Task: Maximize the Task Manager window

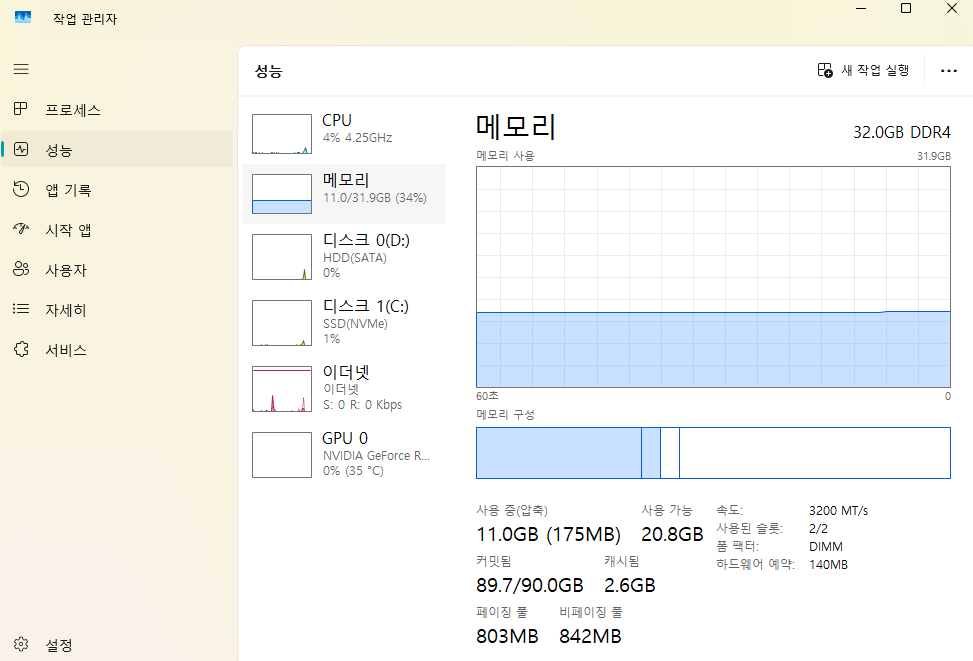Action: point(906,8)
